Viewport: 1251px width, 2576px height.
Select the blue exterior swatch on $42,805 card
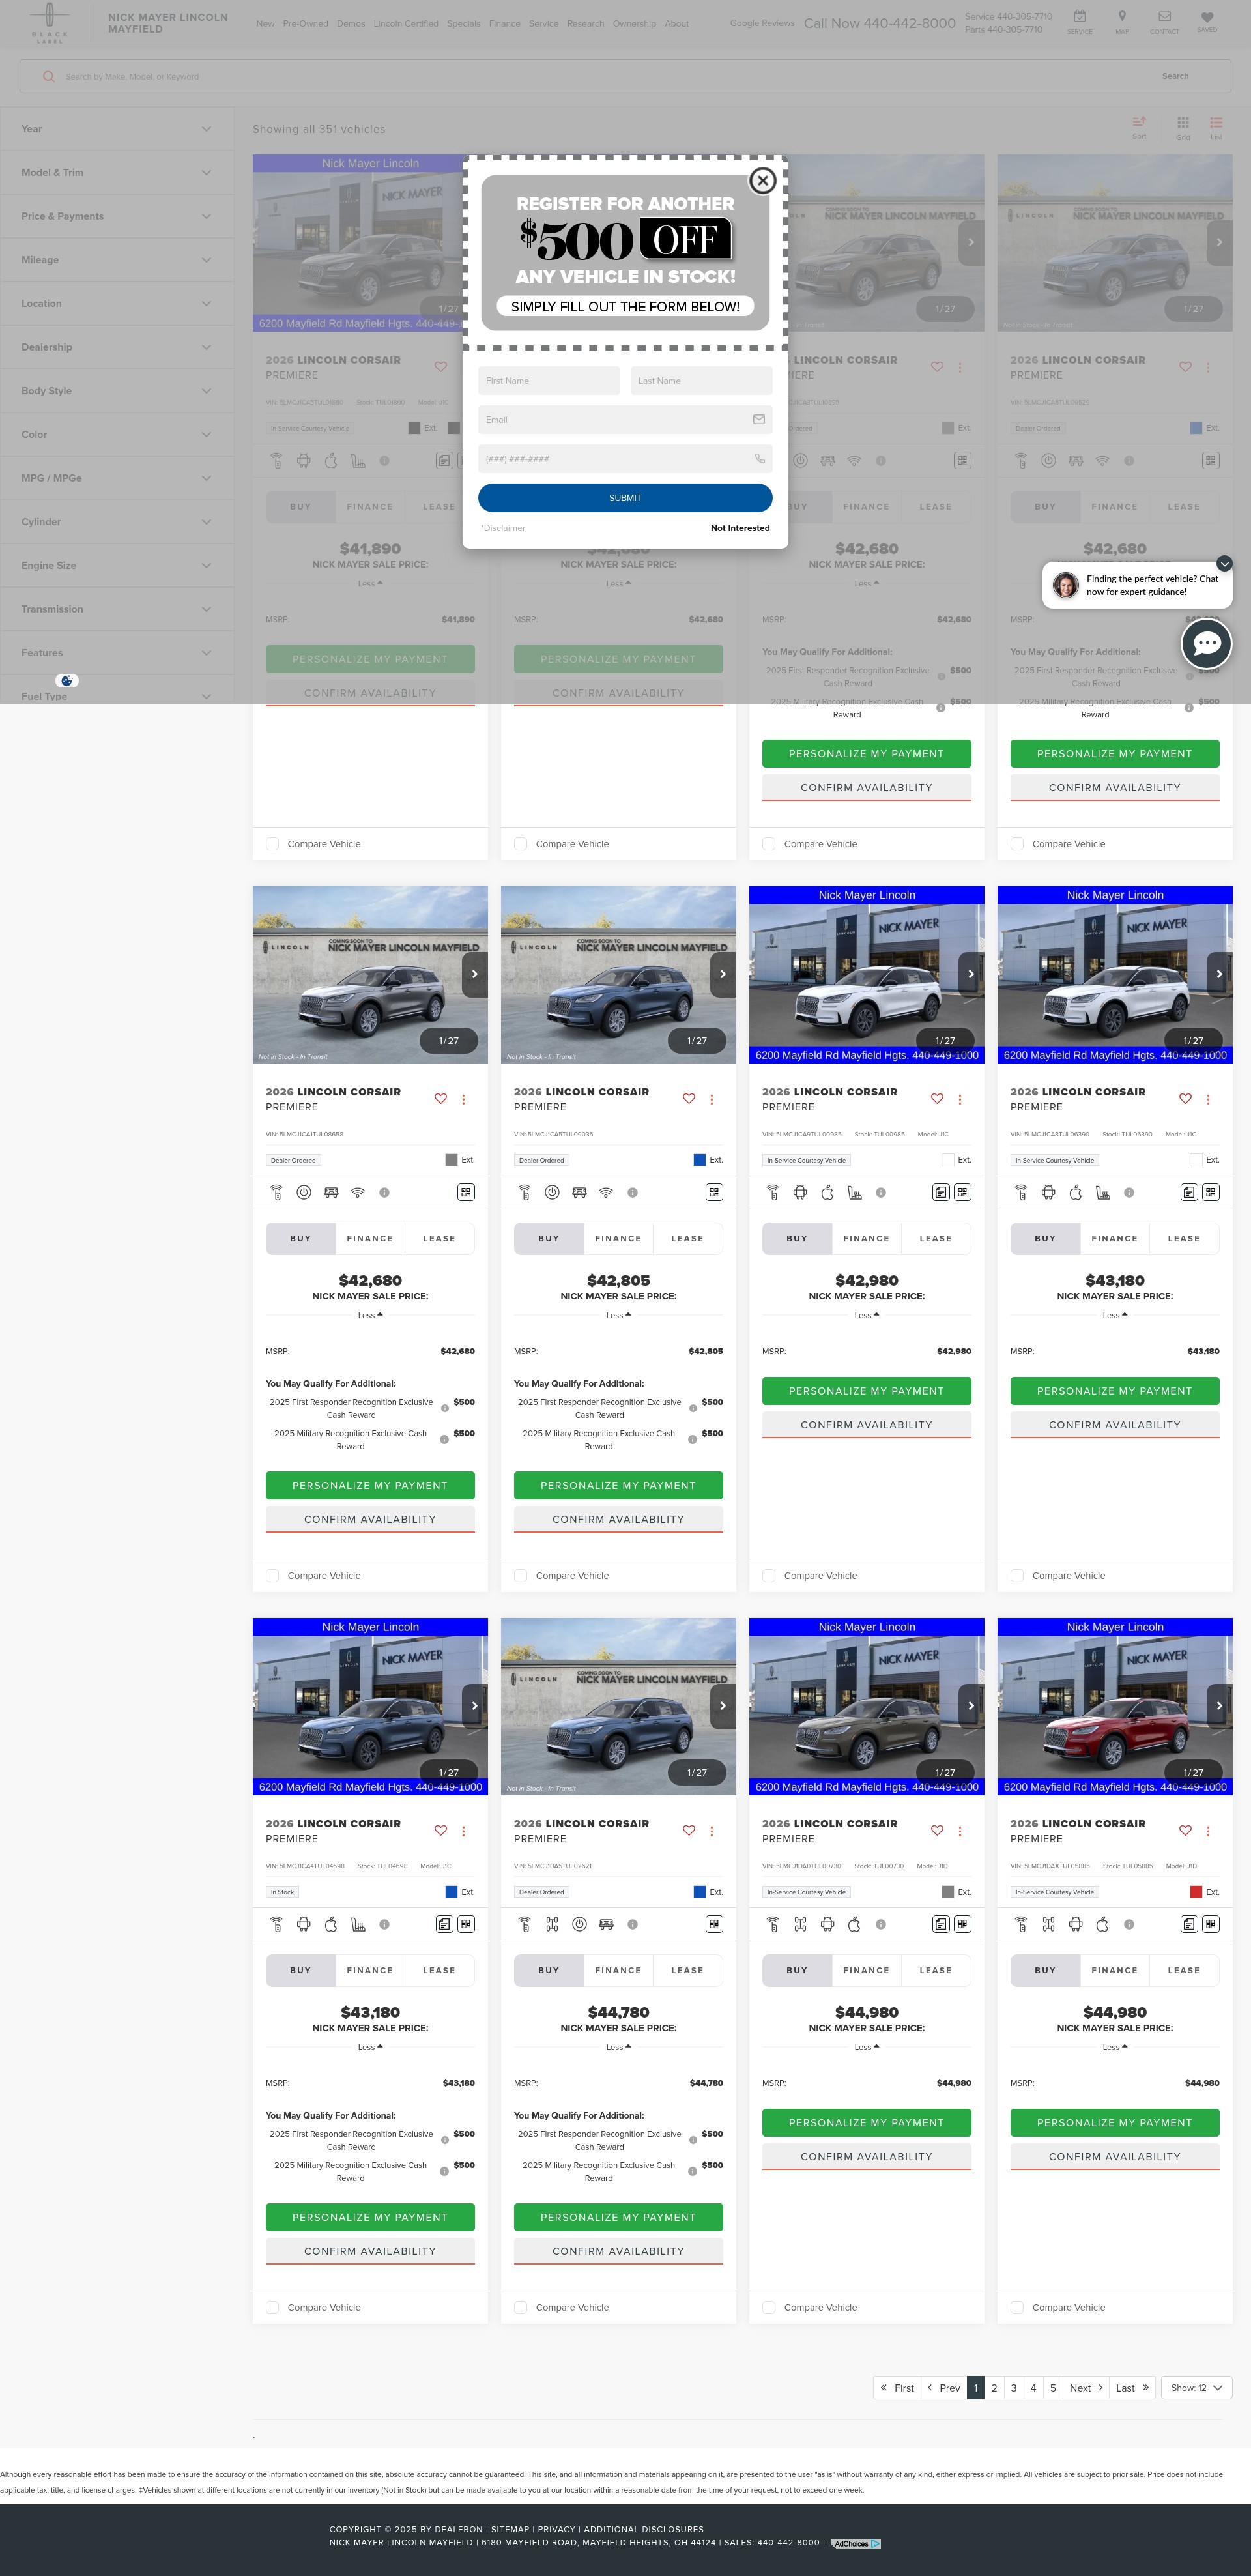[x=700, y=1160]
